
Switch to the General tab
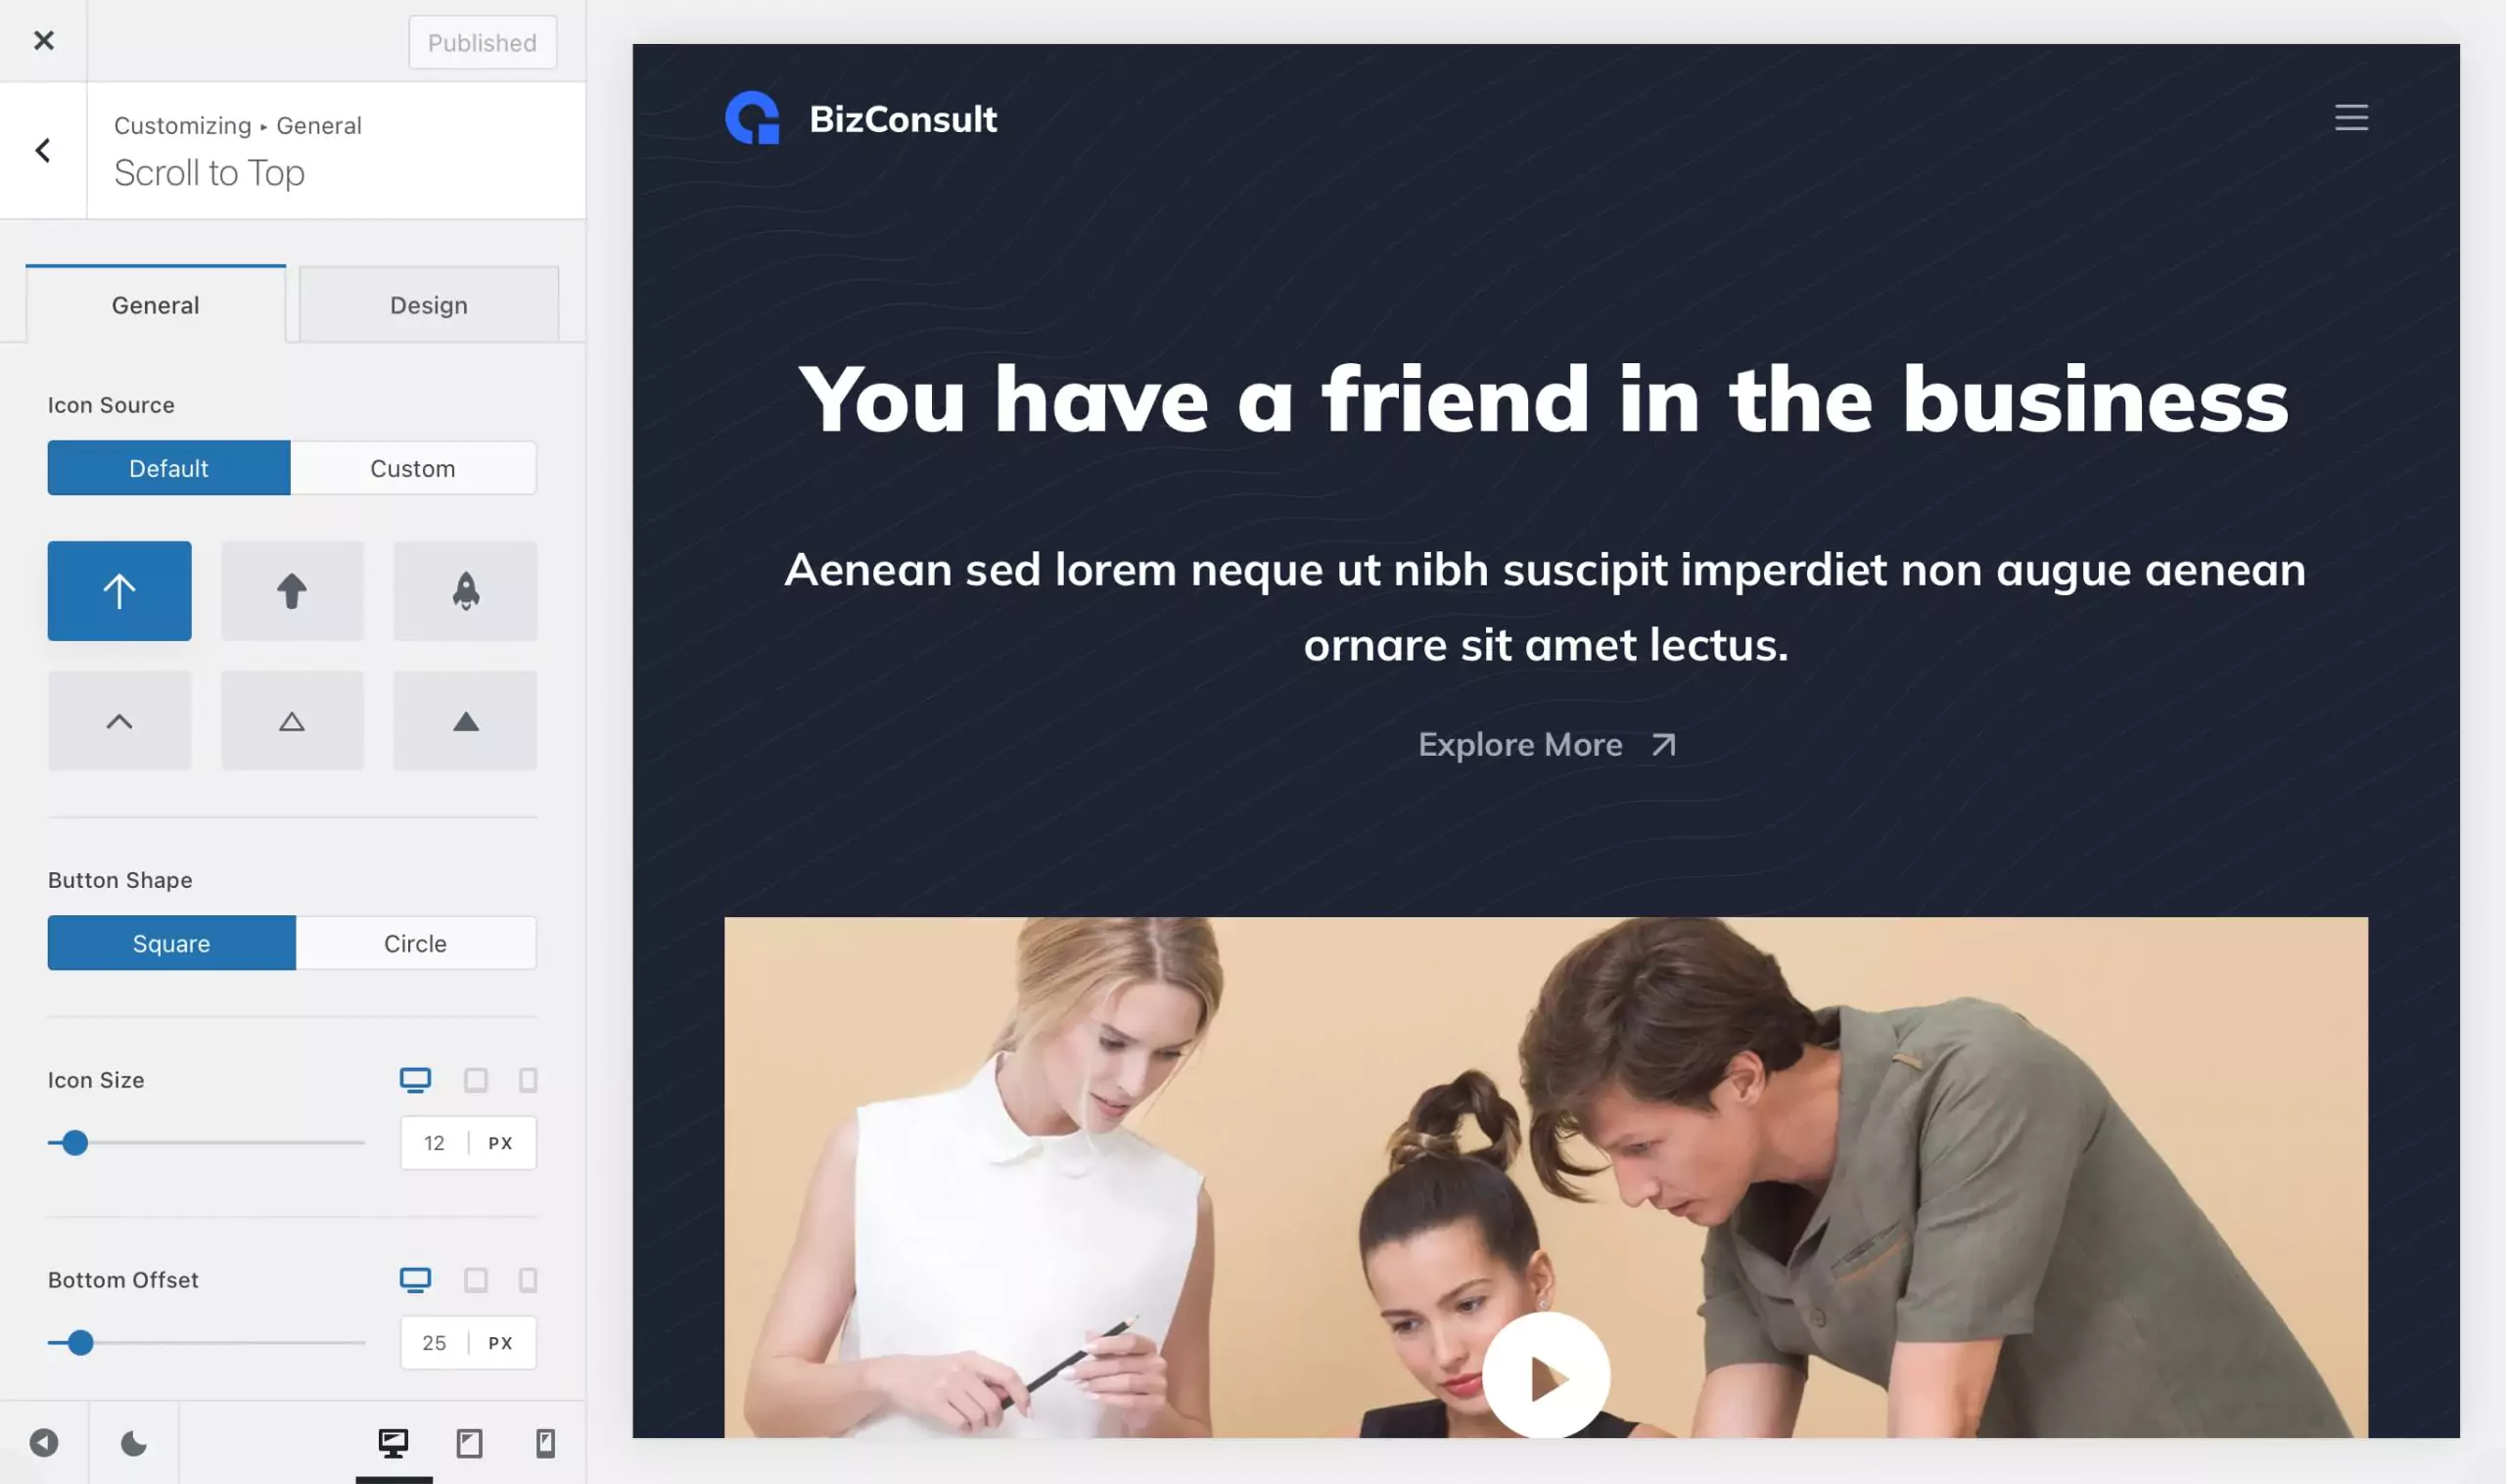[x=155, y=305]
